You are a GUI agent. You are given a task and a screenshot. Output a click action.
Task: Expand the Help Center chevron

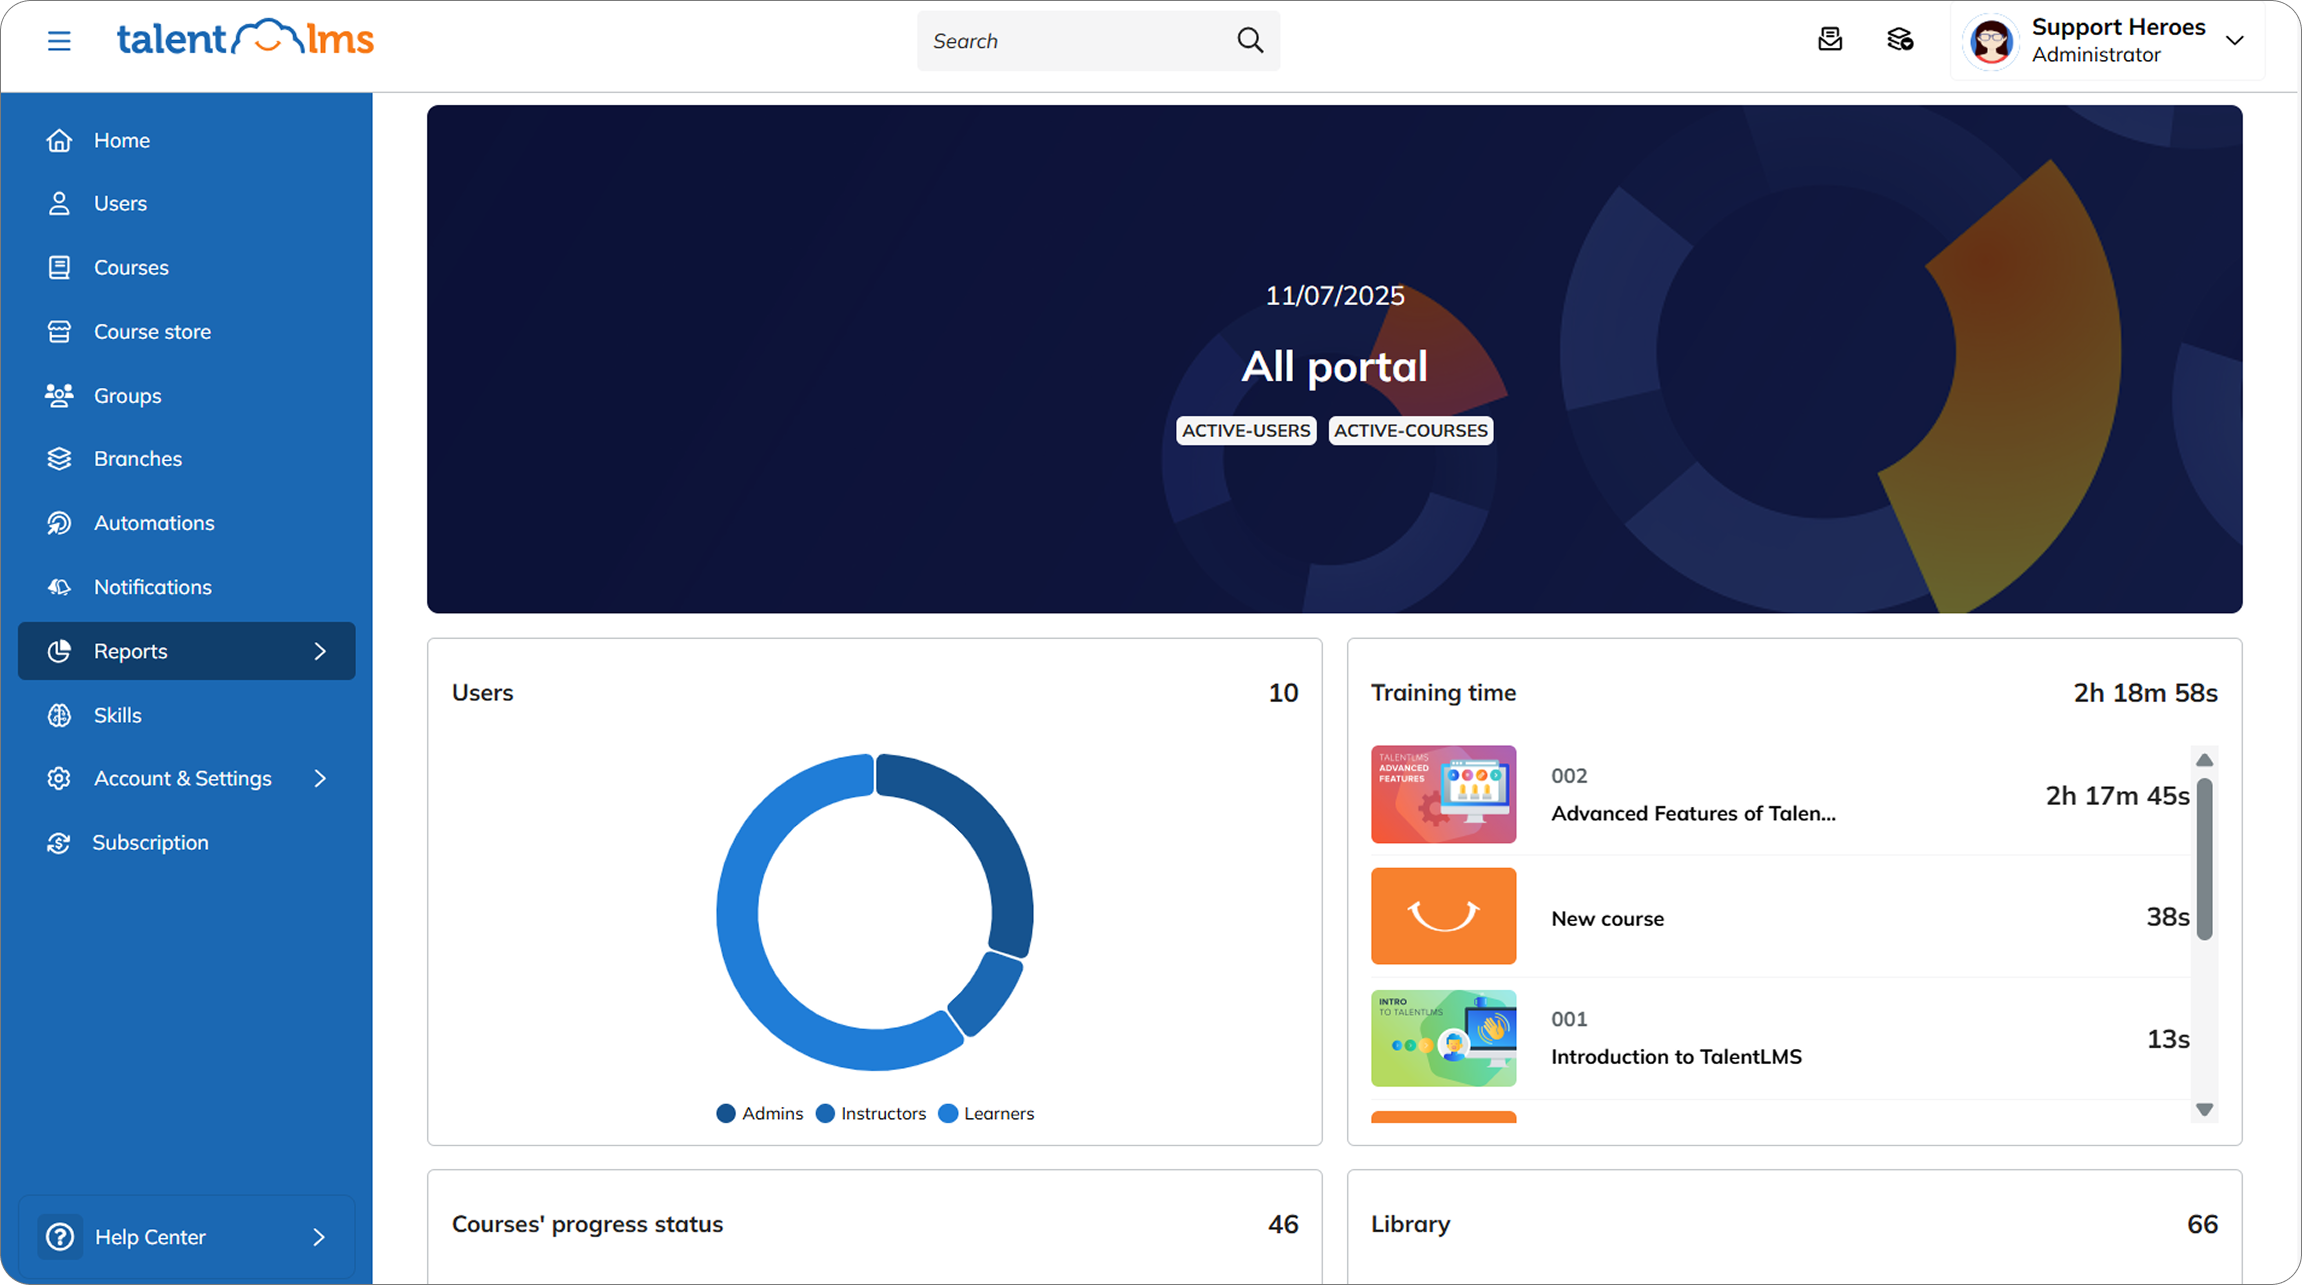click(x=319, y=1237)
